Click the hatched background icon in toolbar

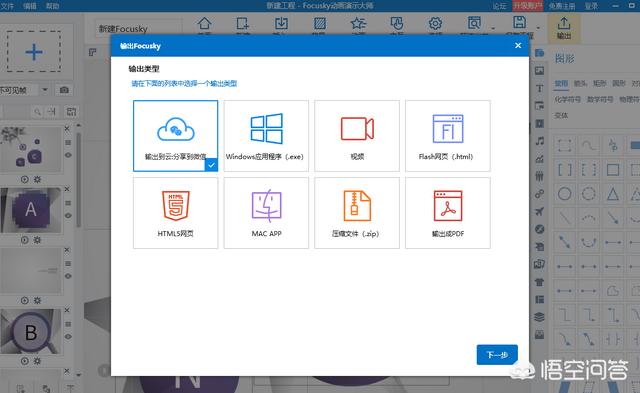[320, 24]
